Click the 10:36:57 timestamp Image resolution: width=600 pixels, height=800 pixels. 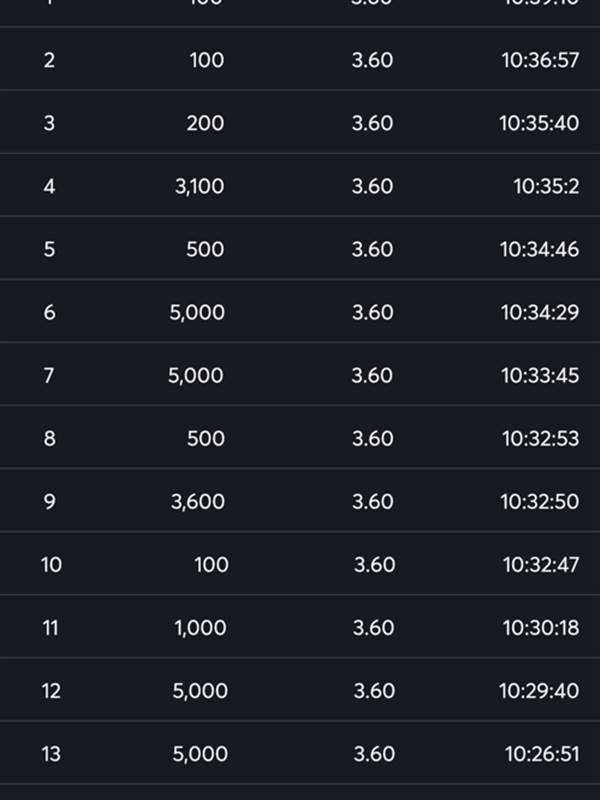click(540, 60)
